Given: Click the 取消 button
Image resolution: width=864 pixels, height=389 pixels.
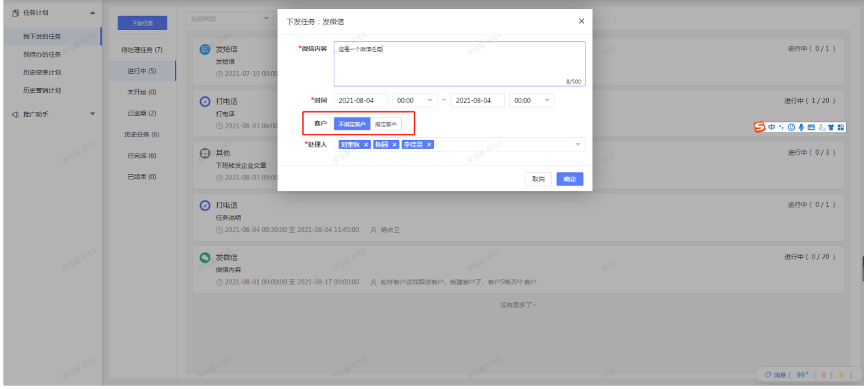Looking at the screenshot, I should pyautogui.click(x=538, y=179).
